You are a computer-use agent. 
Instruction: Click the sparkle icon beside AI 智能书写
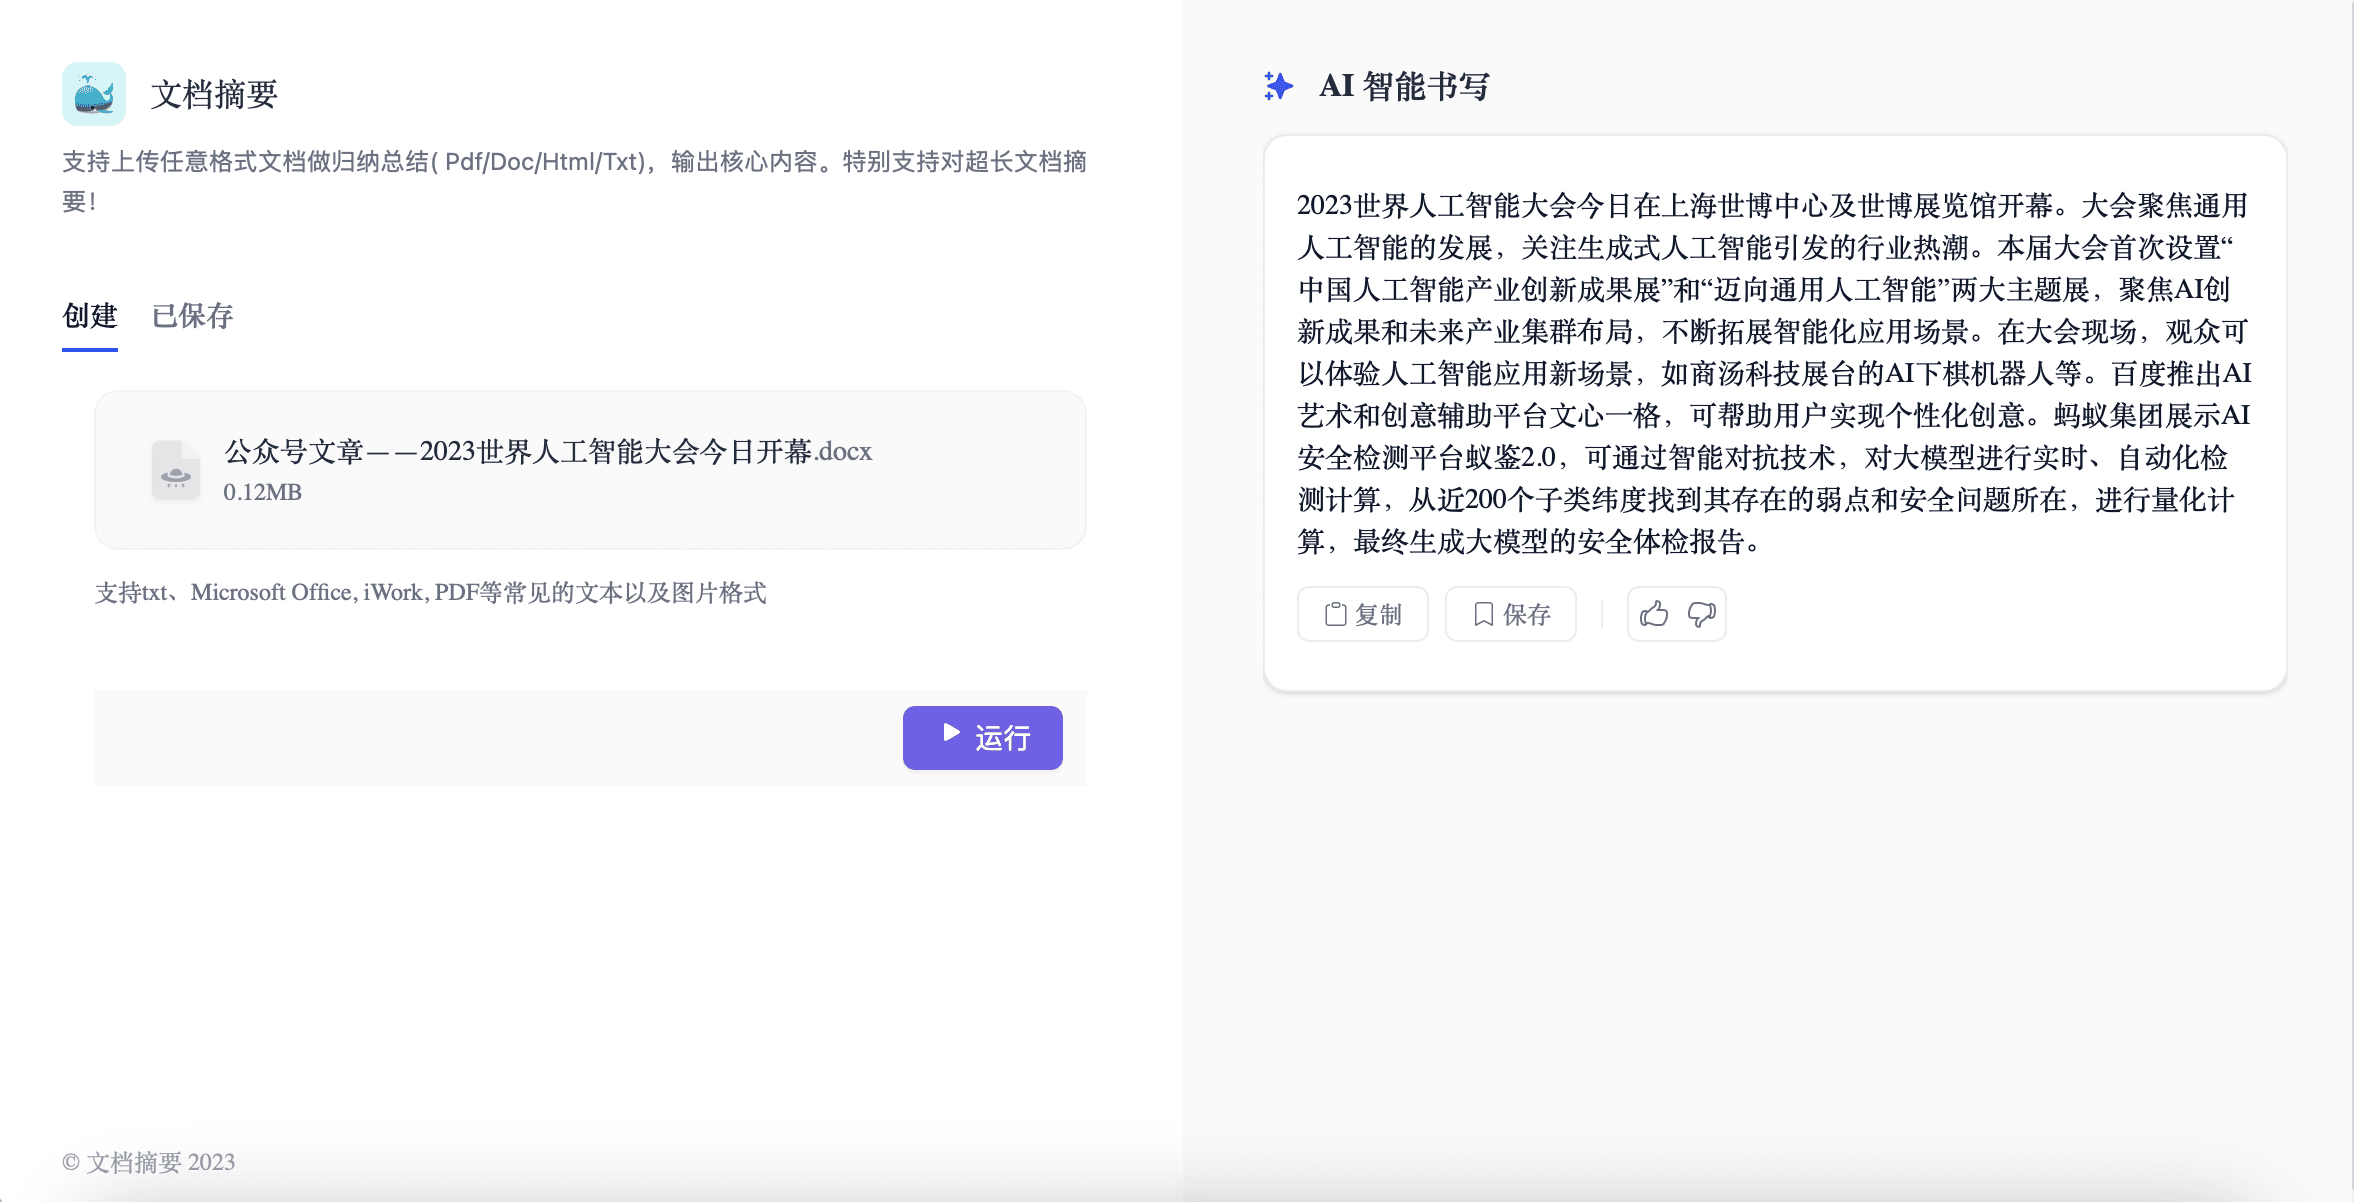1278,87
